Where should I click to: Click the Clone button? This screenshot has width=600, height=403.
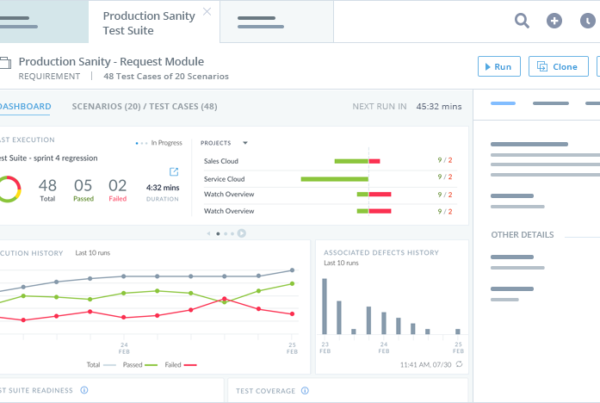557,67
